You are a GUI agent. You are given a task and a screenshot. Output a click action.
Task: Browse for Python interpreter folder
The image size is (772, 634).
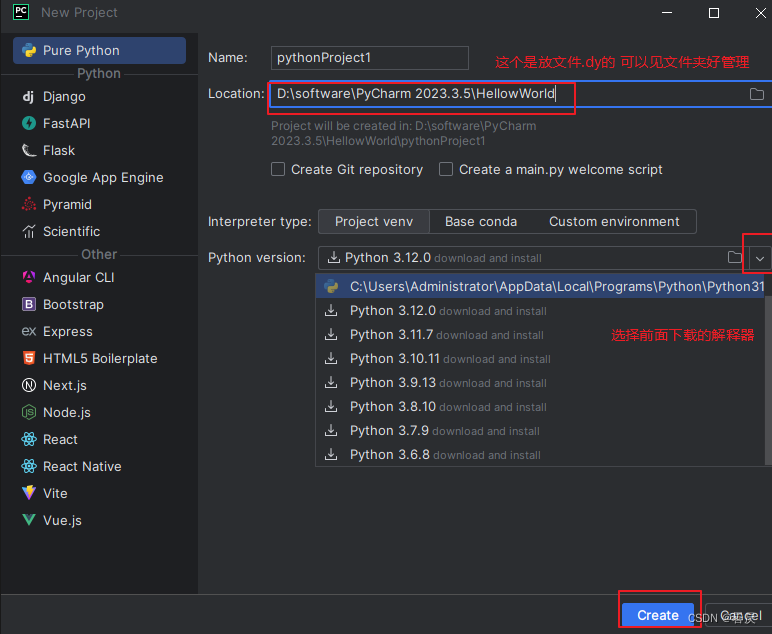pyautogui.click(x=735, y=257)
